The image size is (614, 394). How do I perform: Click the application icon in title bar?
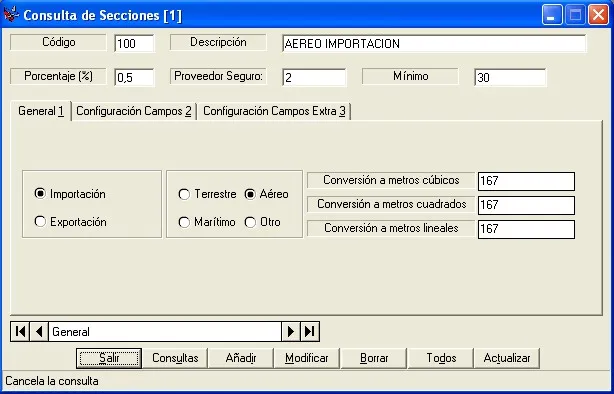(11, 14)
